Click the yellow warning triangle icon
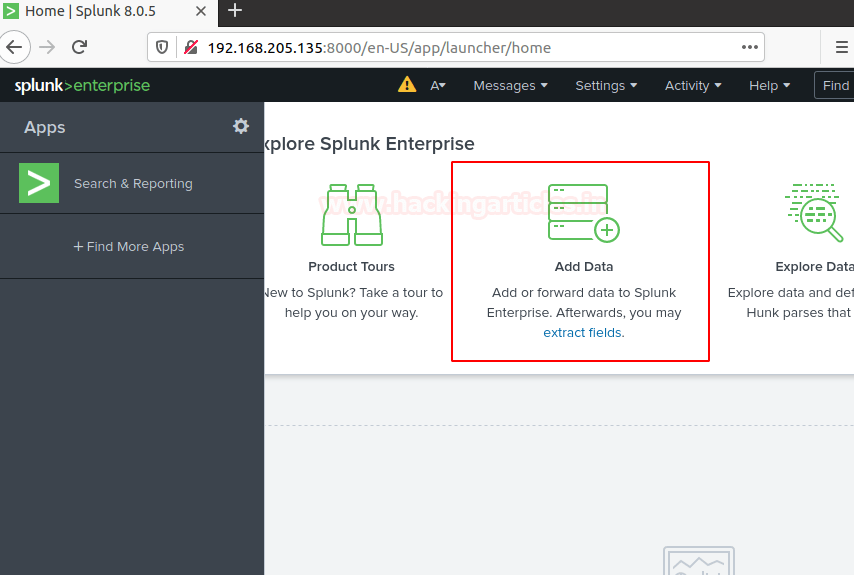854x575 pixels. 407,85
